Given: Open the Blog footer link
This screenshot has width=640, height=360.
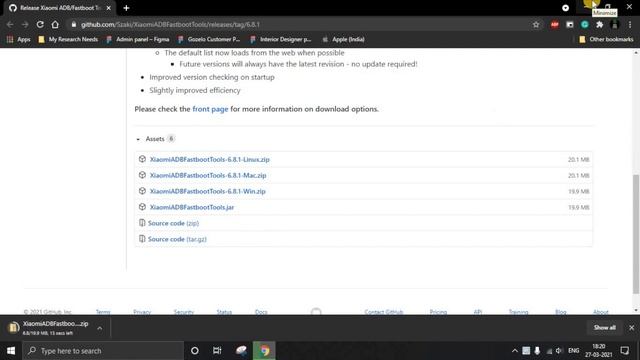Looking at the screenshot, I should [561, 312].
